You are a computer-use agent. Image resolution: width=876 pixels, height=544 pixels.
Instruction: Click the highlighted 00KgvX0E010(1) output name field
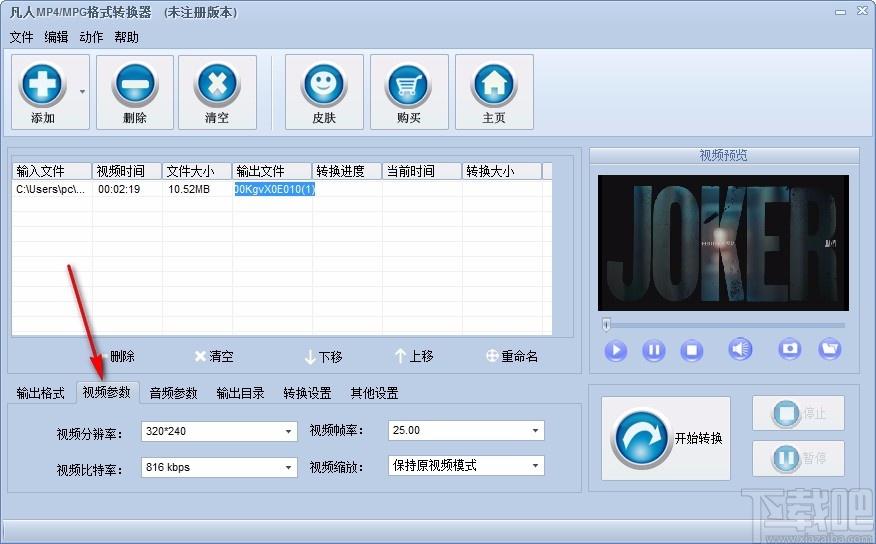click(274, 189)
